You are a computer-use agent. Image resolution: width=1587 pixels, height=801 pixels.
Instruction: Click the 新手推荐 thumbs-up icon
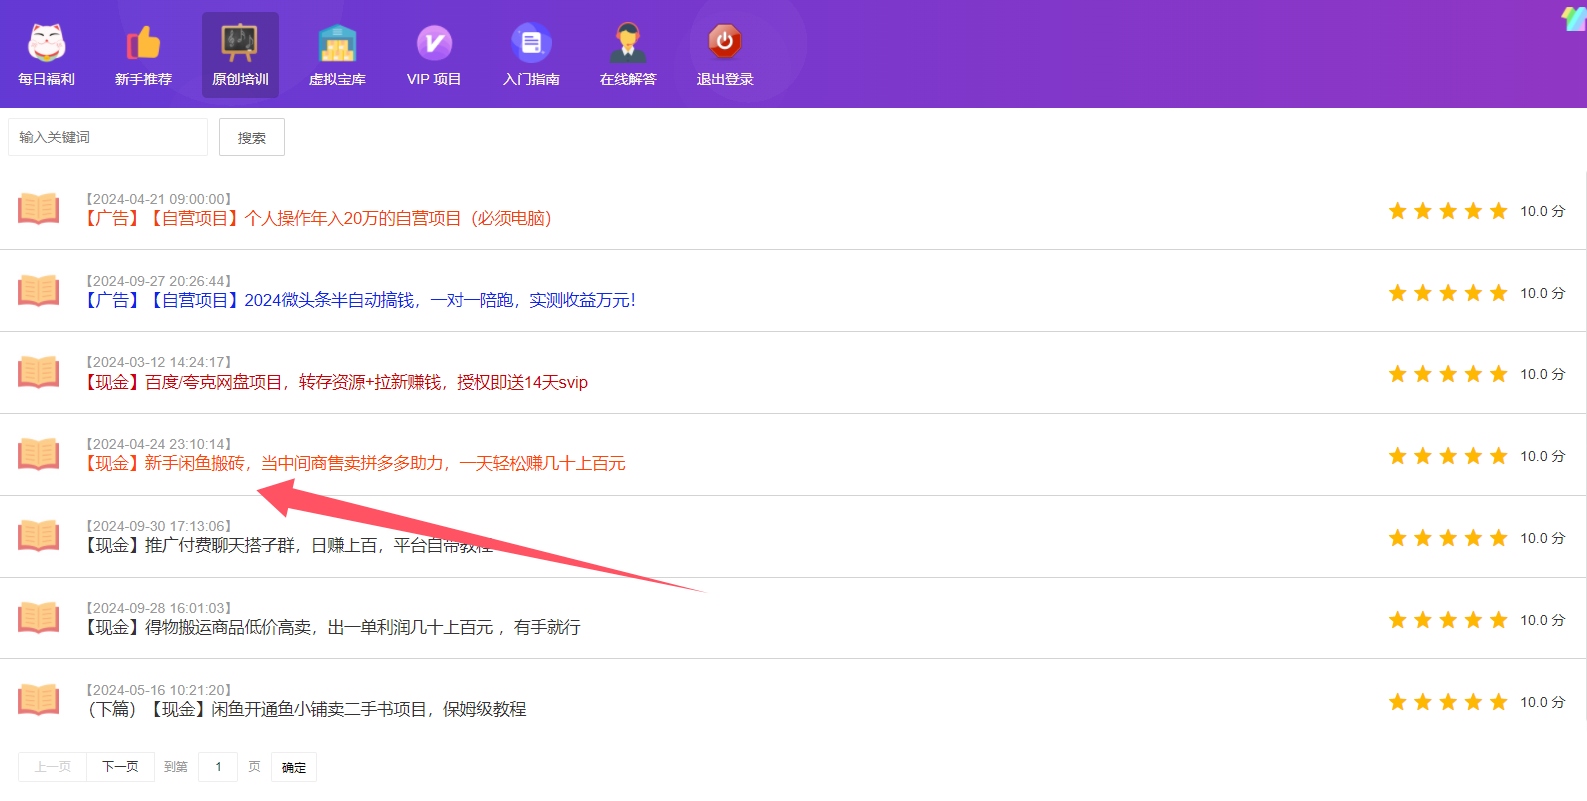[x=143, y=43]
